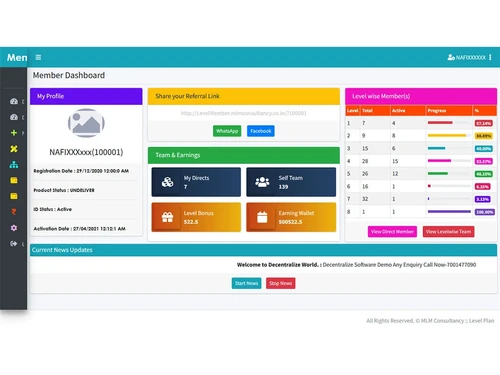Click the NAFIXXXxxx(100001) profile name
The height and width of the screenshot is (375, 500).
pos(86,152)
